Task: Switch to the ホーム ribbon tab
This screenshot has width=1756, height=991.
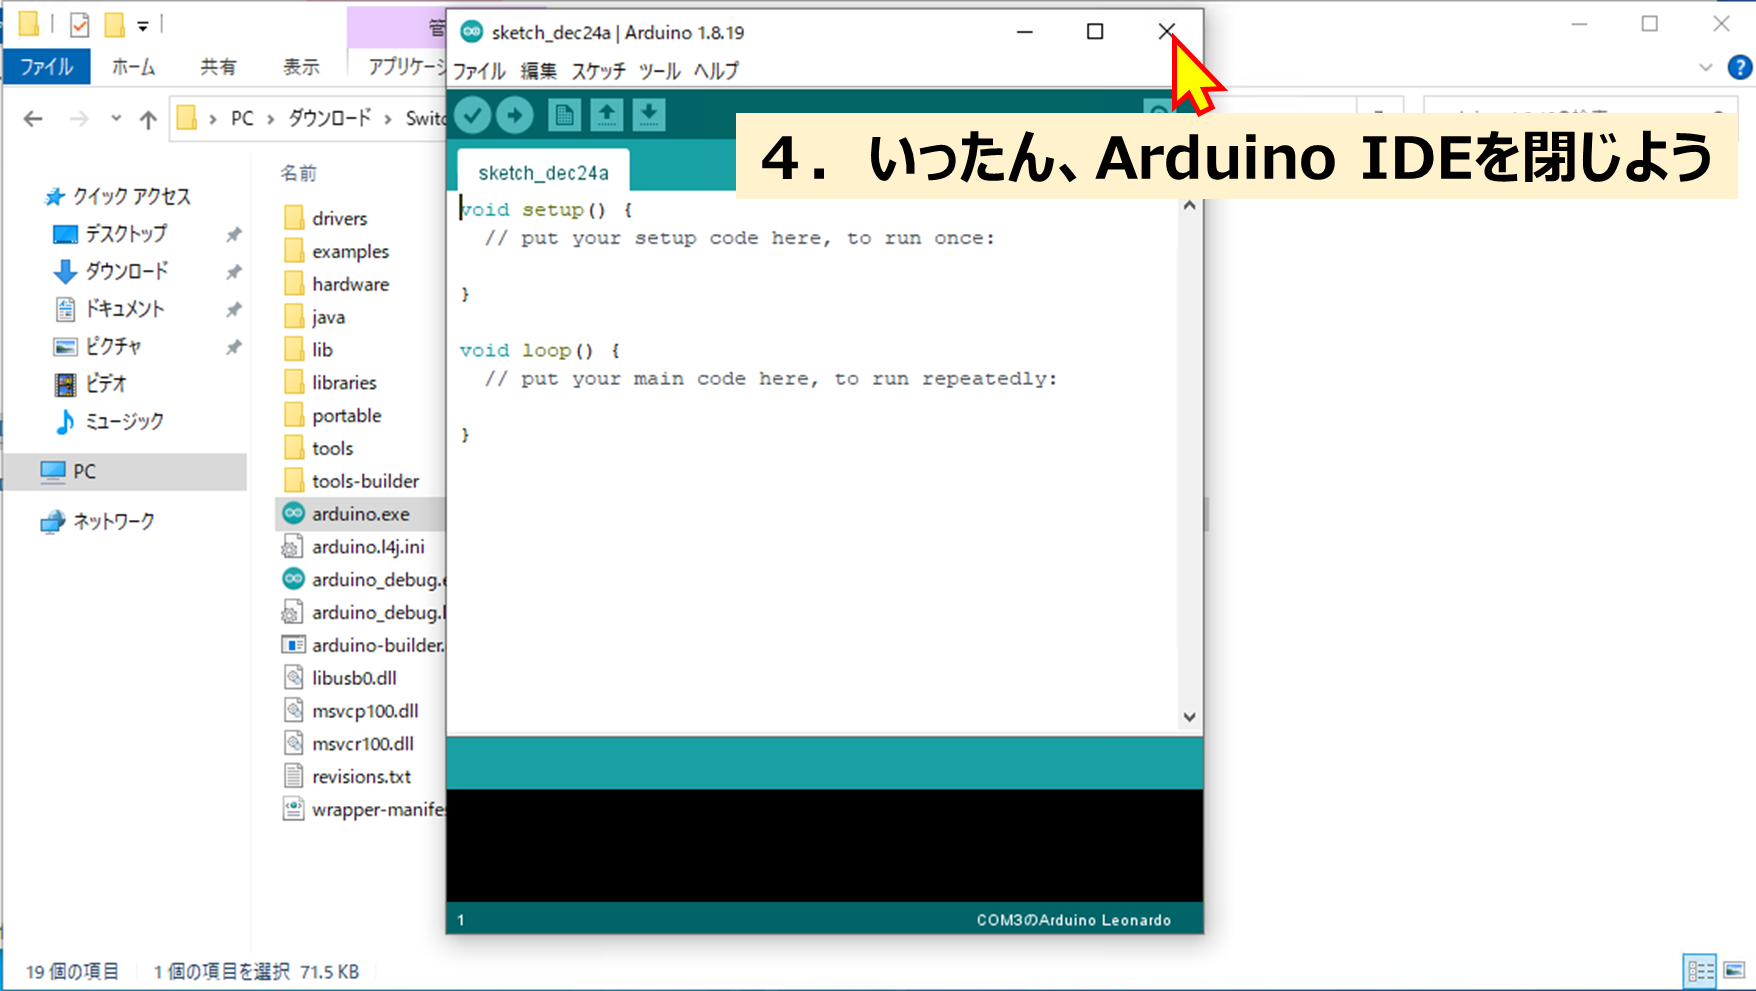Action: (133, 67)
